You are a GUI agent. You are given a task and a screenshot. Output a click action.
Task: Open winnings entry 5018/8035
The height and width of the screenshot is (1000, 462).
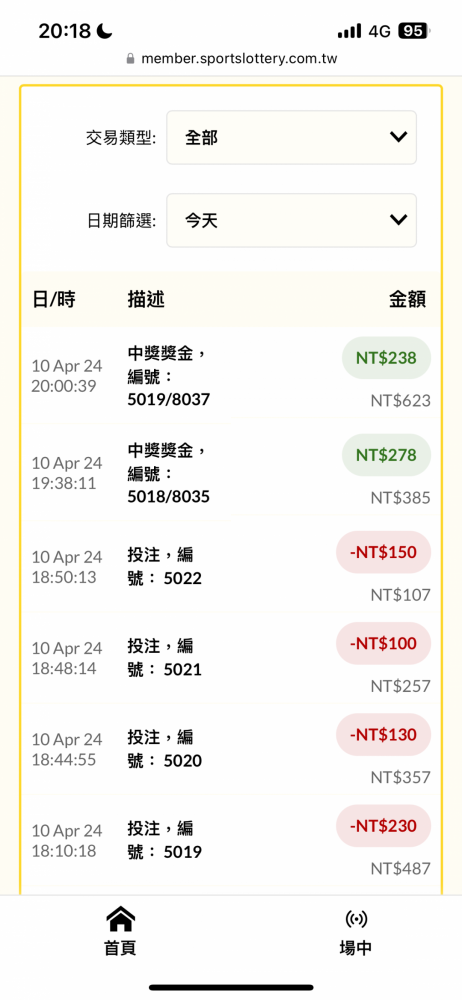click(x=231, y=473)
